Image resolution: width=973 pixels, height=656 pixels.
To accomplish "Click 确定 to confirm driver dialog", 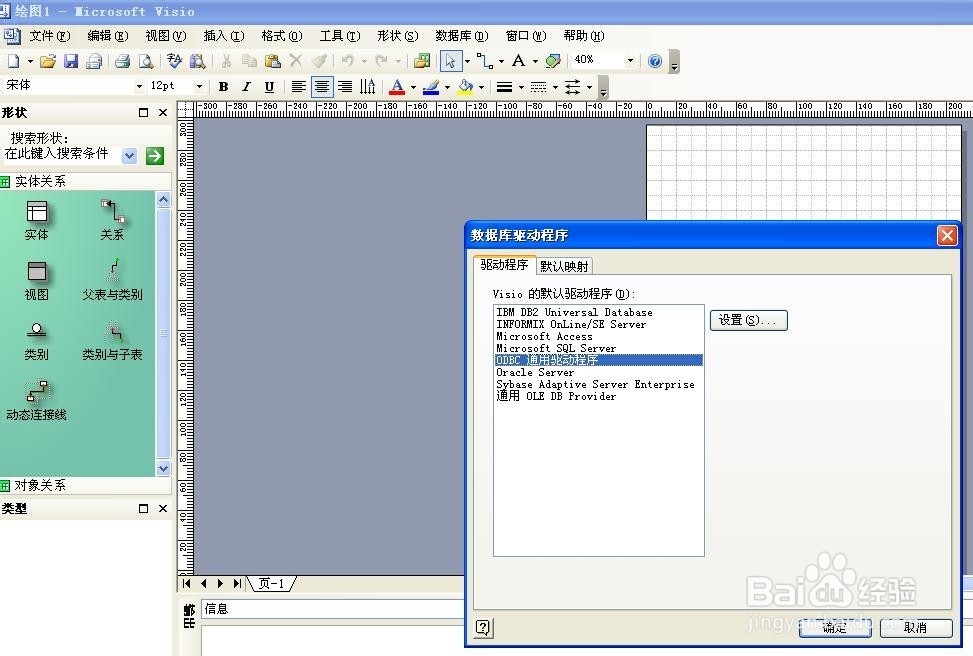I will [x=835, y=627].
